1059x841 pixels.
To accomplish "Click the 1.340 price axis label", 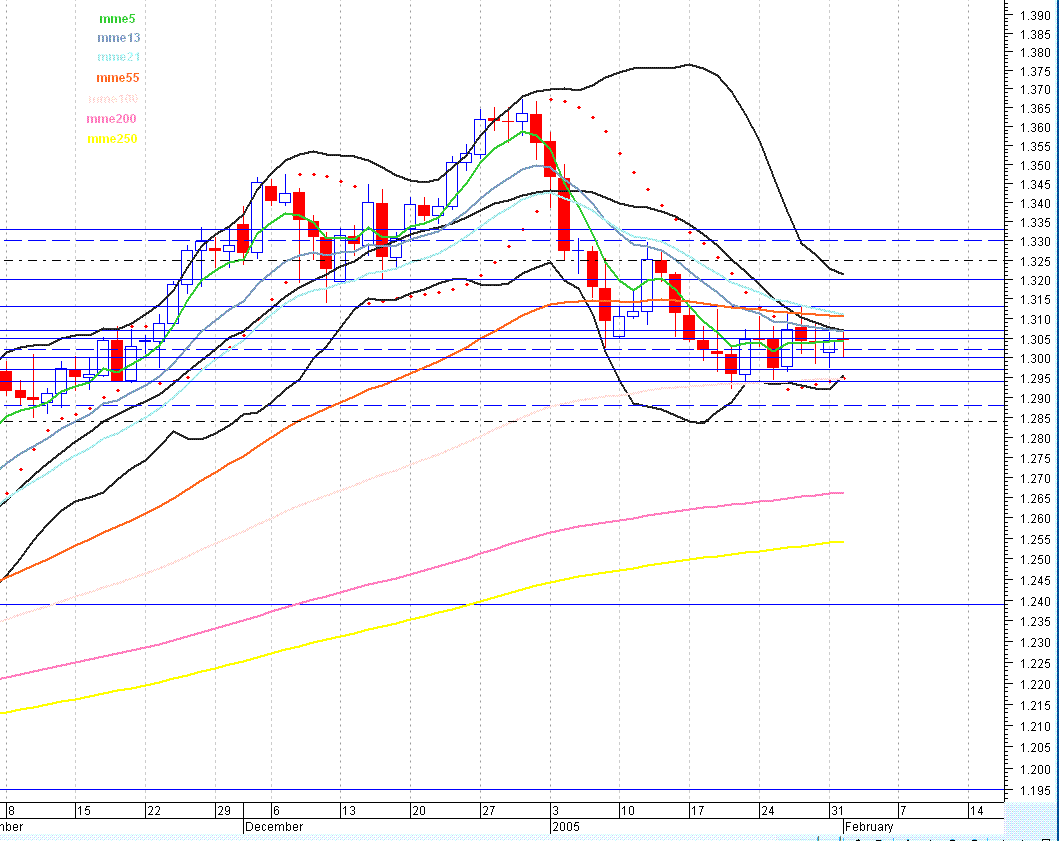I will [1035, 203].
